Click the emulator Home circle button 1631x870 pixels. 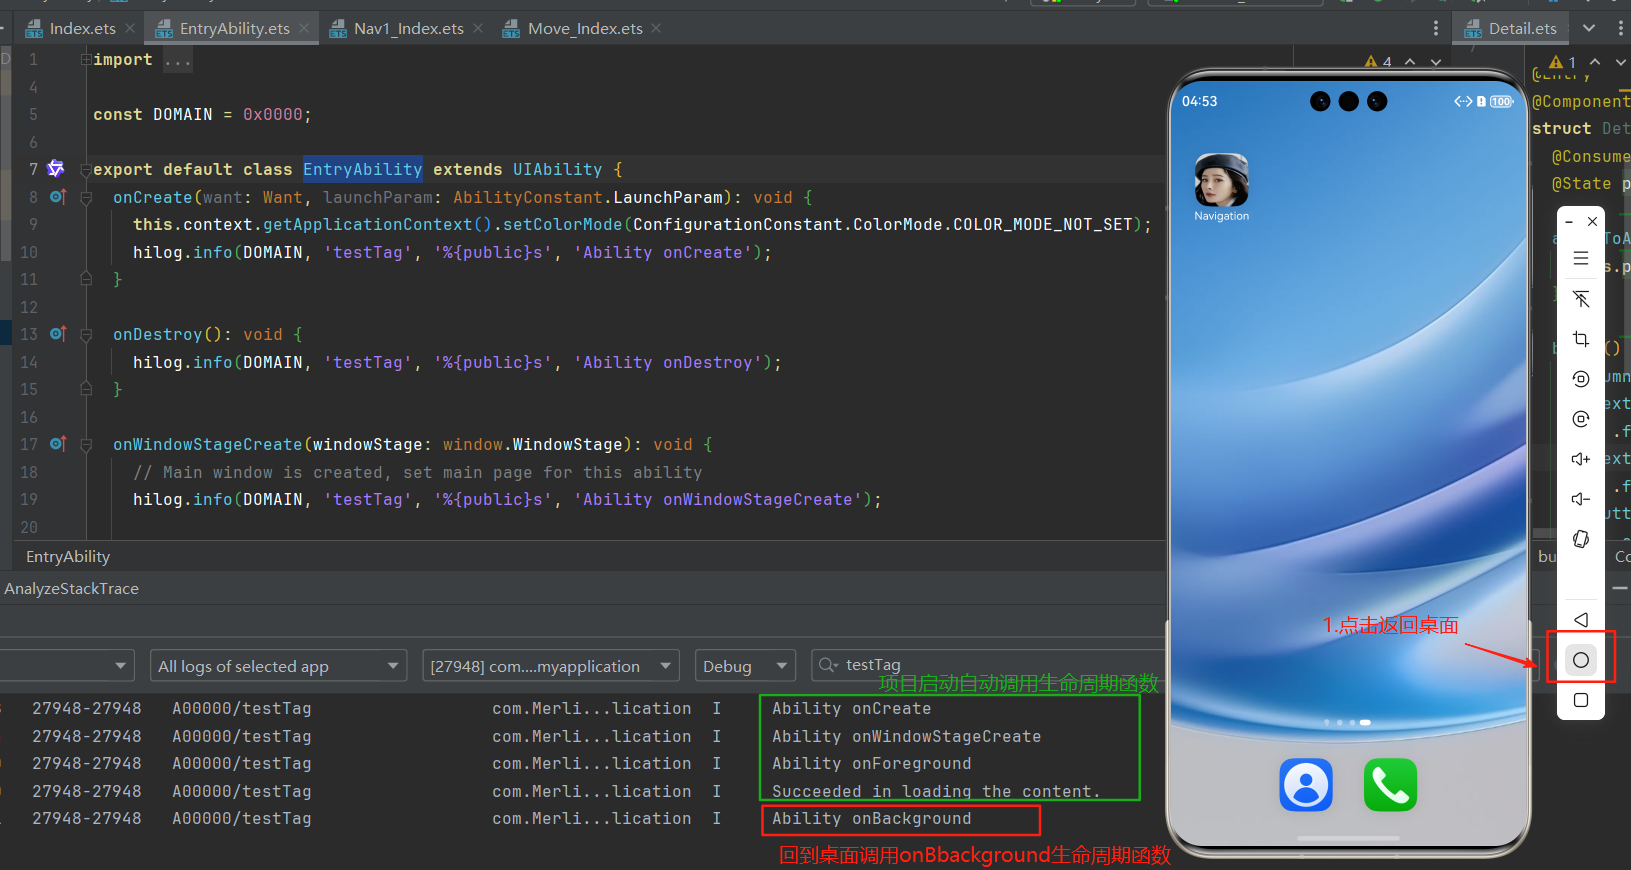point(1580,660)
